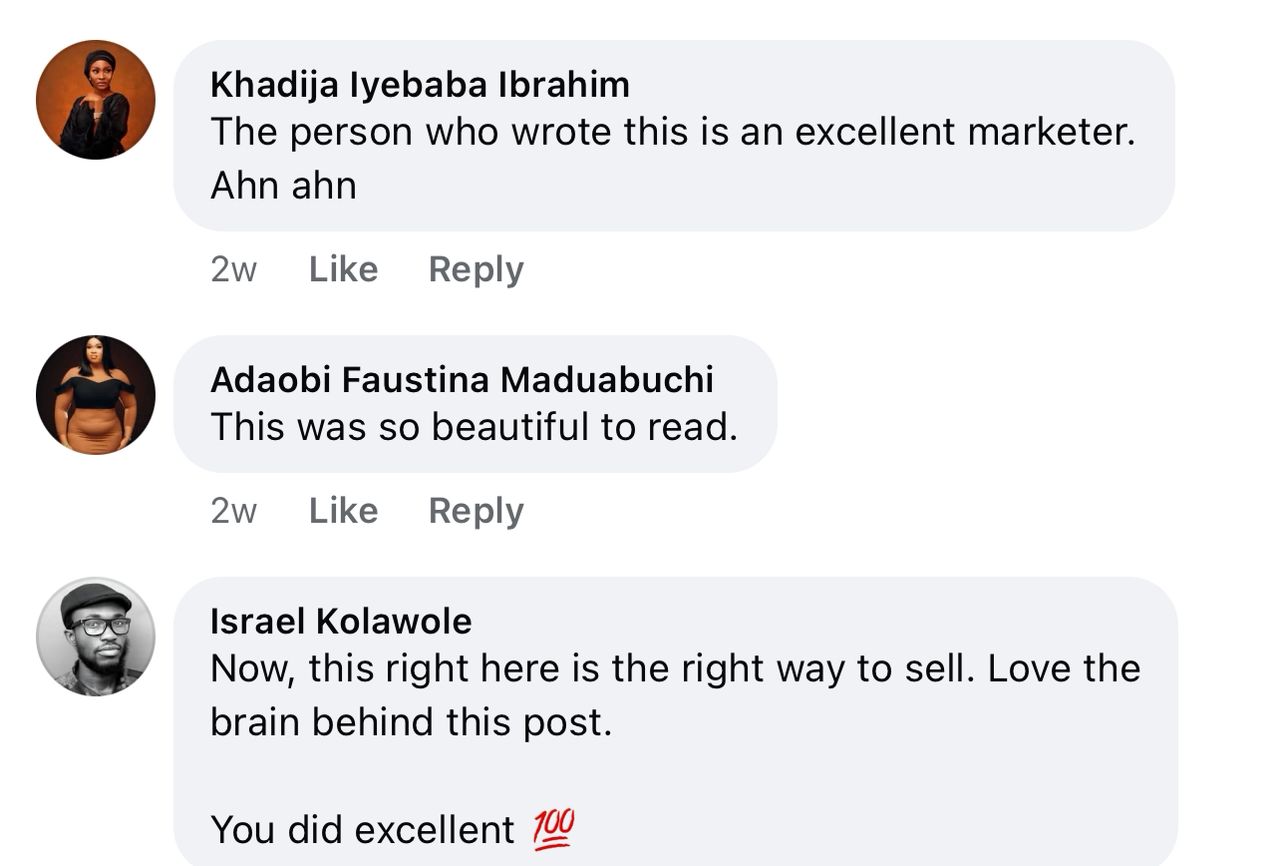The width and height of the screenshot is (1280, 866).
Task: Click the text "This was so beautiful to read."
Action: 474,427
